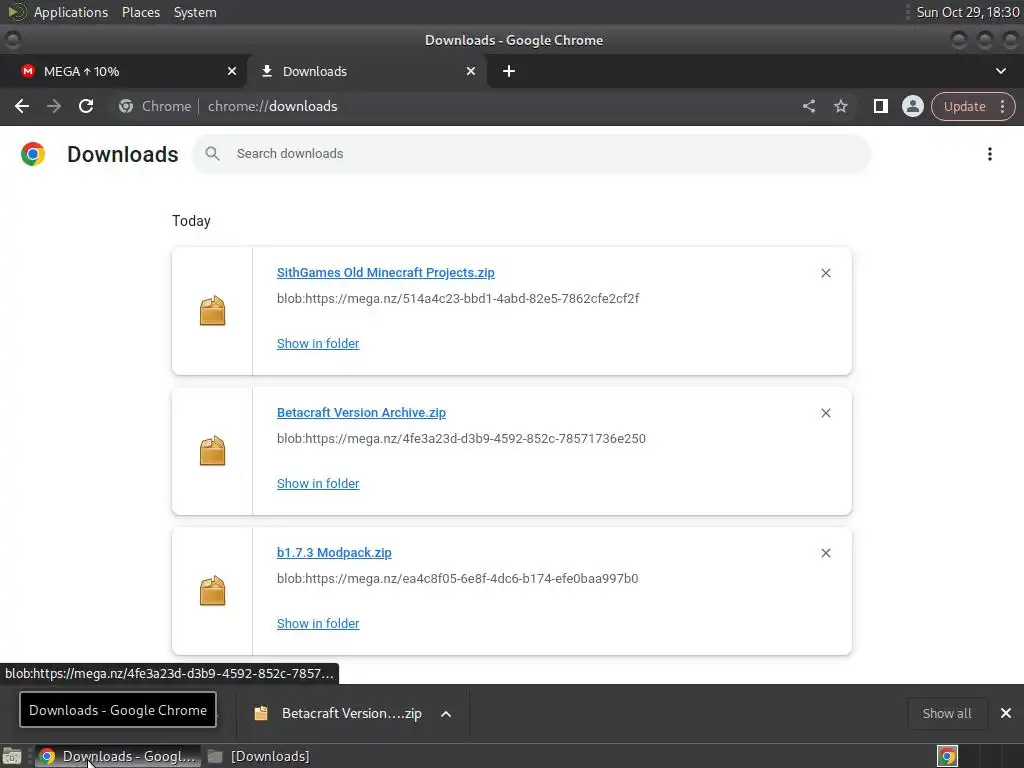Viewport: 1024px width, 768px height.
Task: Switch to the MEGA upload tab
Action: 124,71
